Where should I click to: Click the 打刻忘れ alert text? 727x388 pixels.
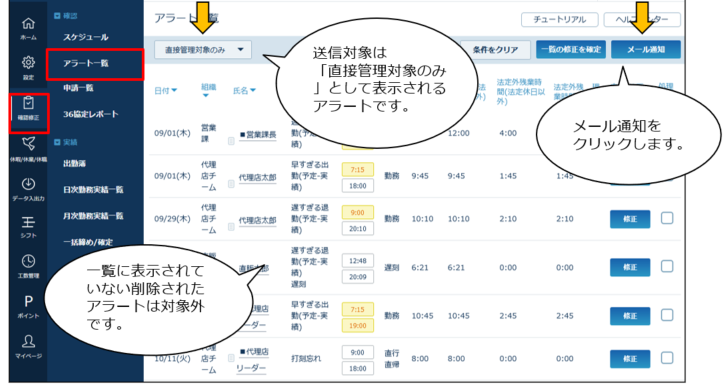click(x=306, y=358)
